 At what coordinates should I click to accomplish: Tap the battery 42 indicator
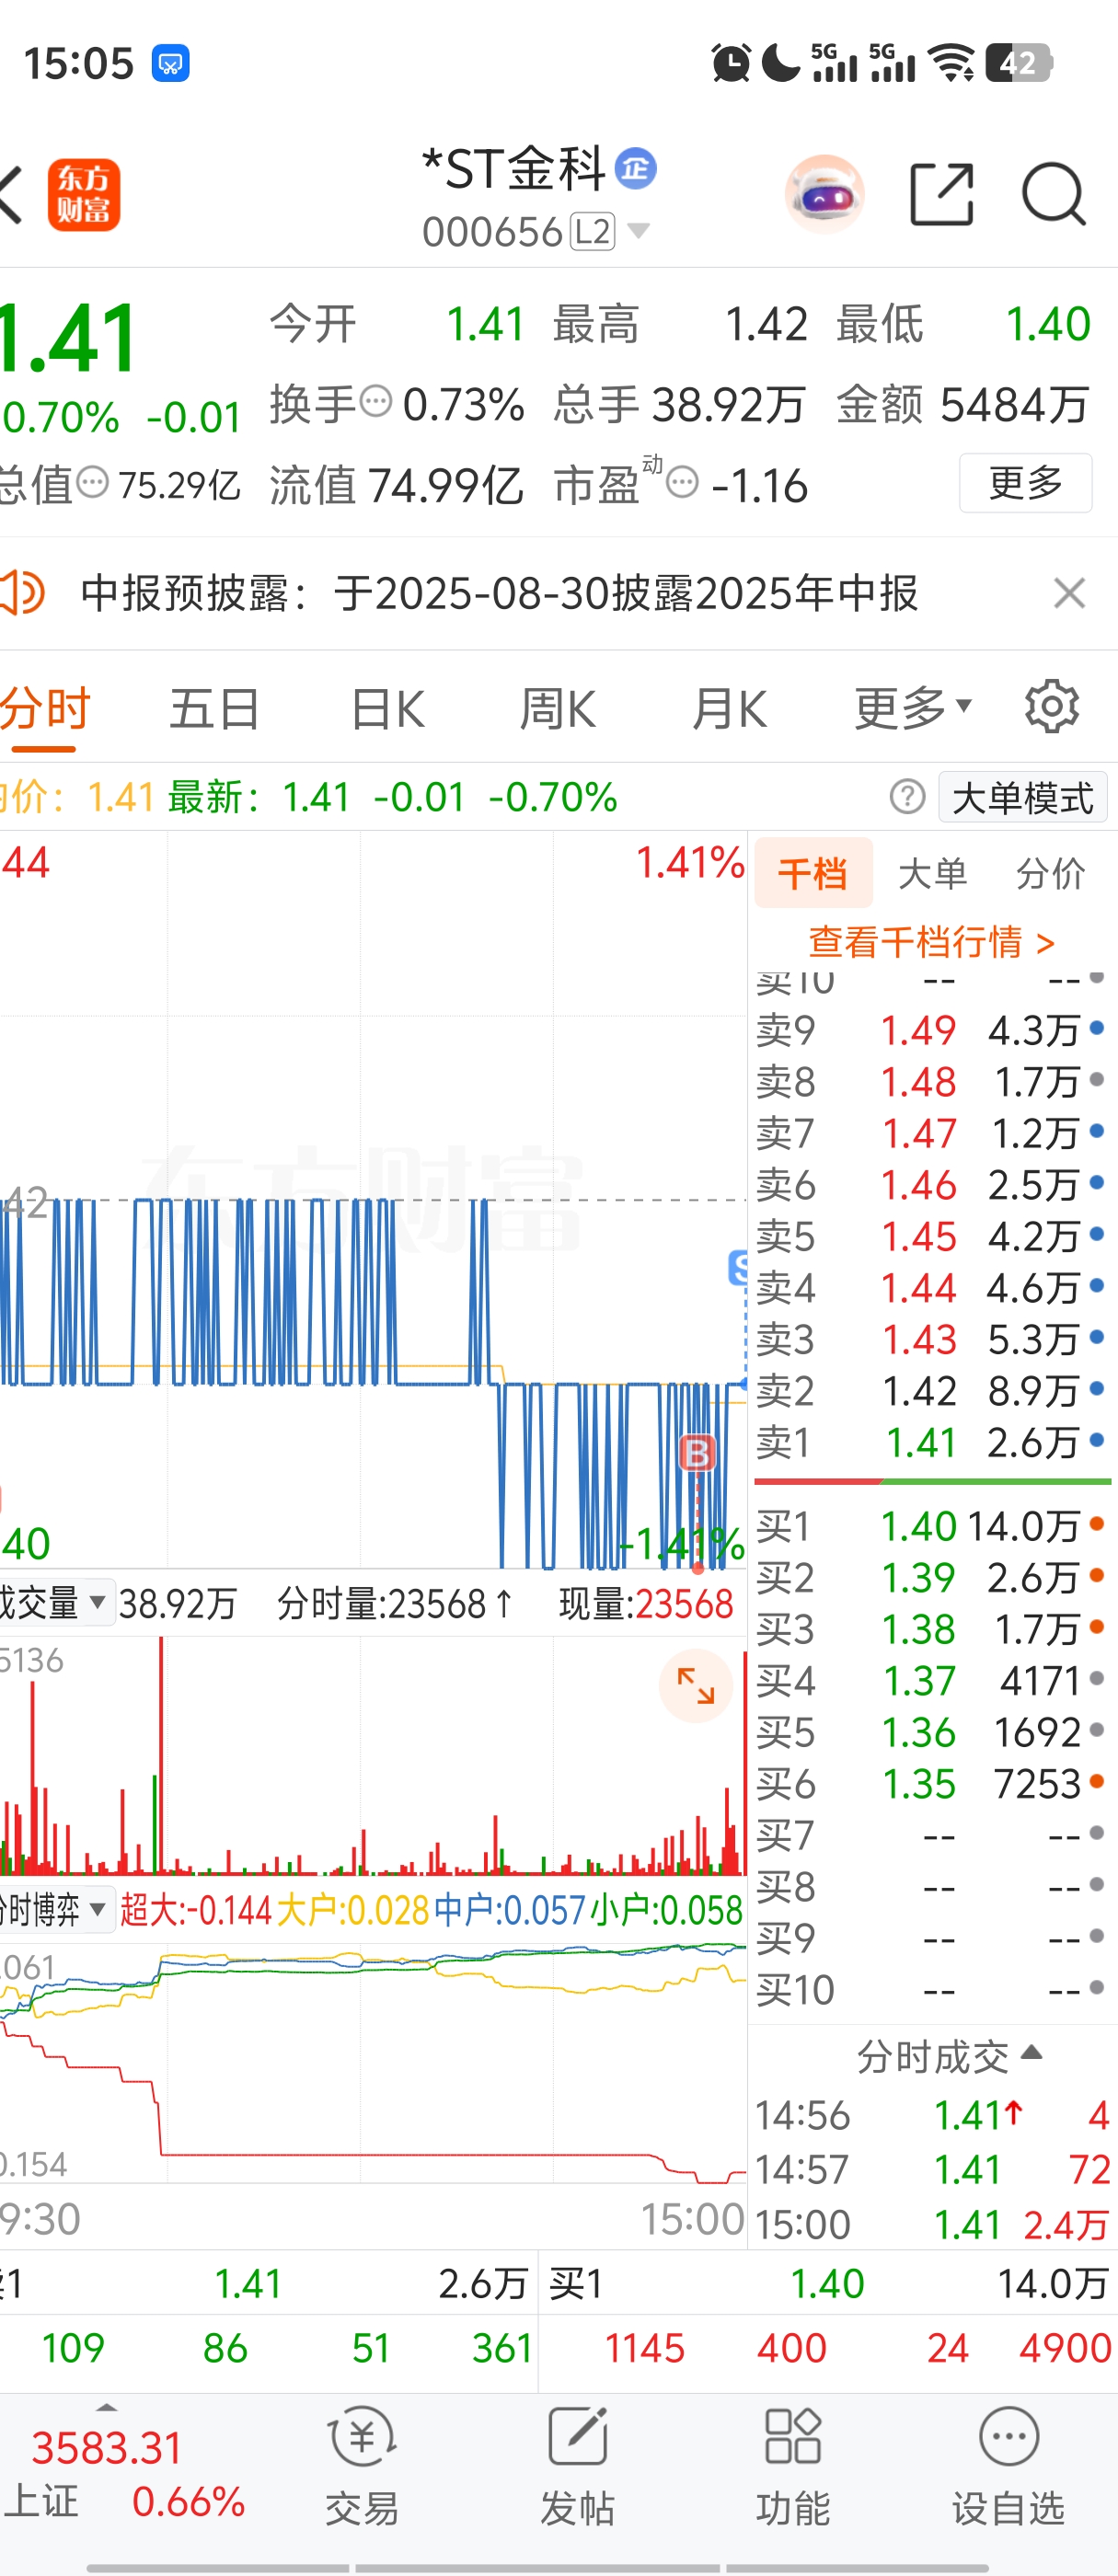pos(1018,63)
